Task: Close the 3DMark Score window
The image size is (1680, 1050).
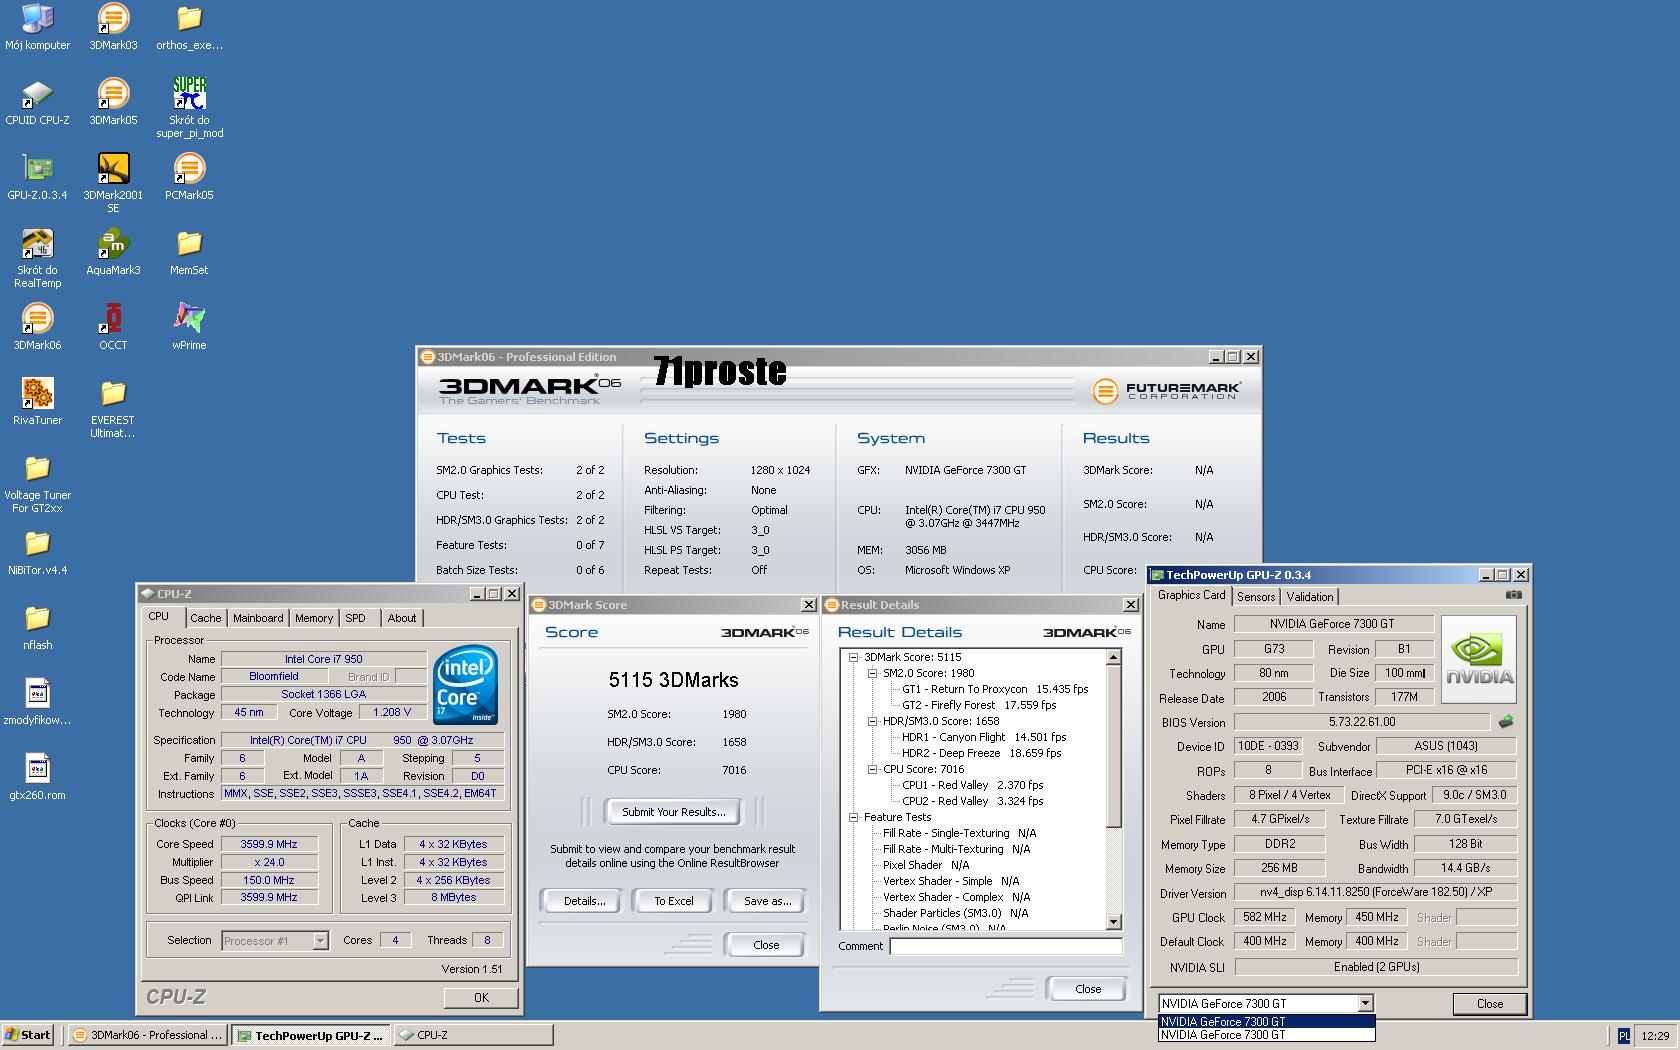Action: 808,605
